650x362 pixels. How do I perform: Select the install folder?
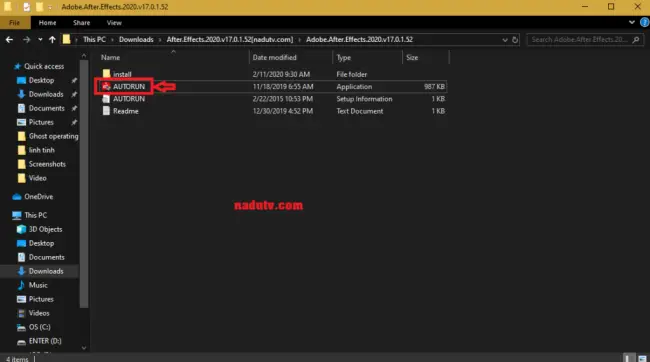pos(122,74)
